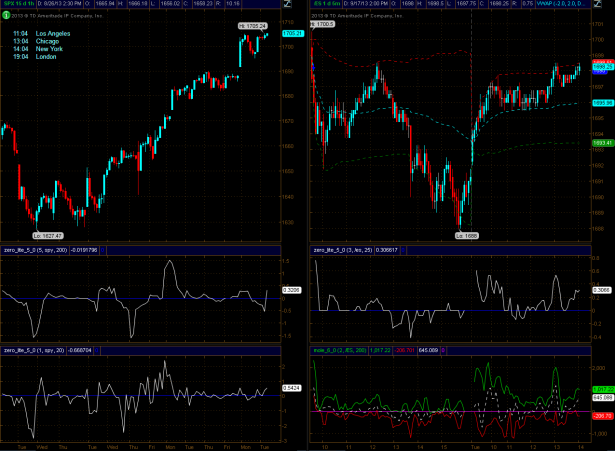Click the green 1,017.22 value tag on mole study
Viewport: 615px width, 451px height.
pos(603,389)
